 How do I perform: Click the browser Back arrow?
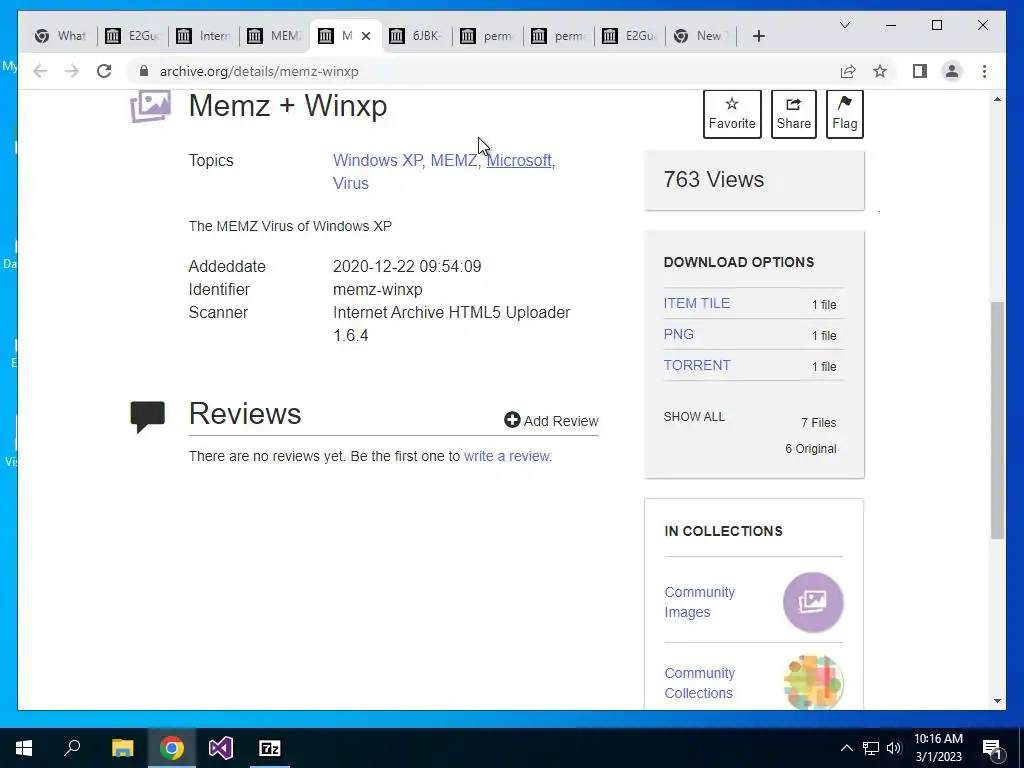click(40, 71)
